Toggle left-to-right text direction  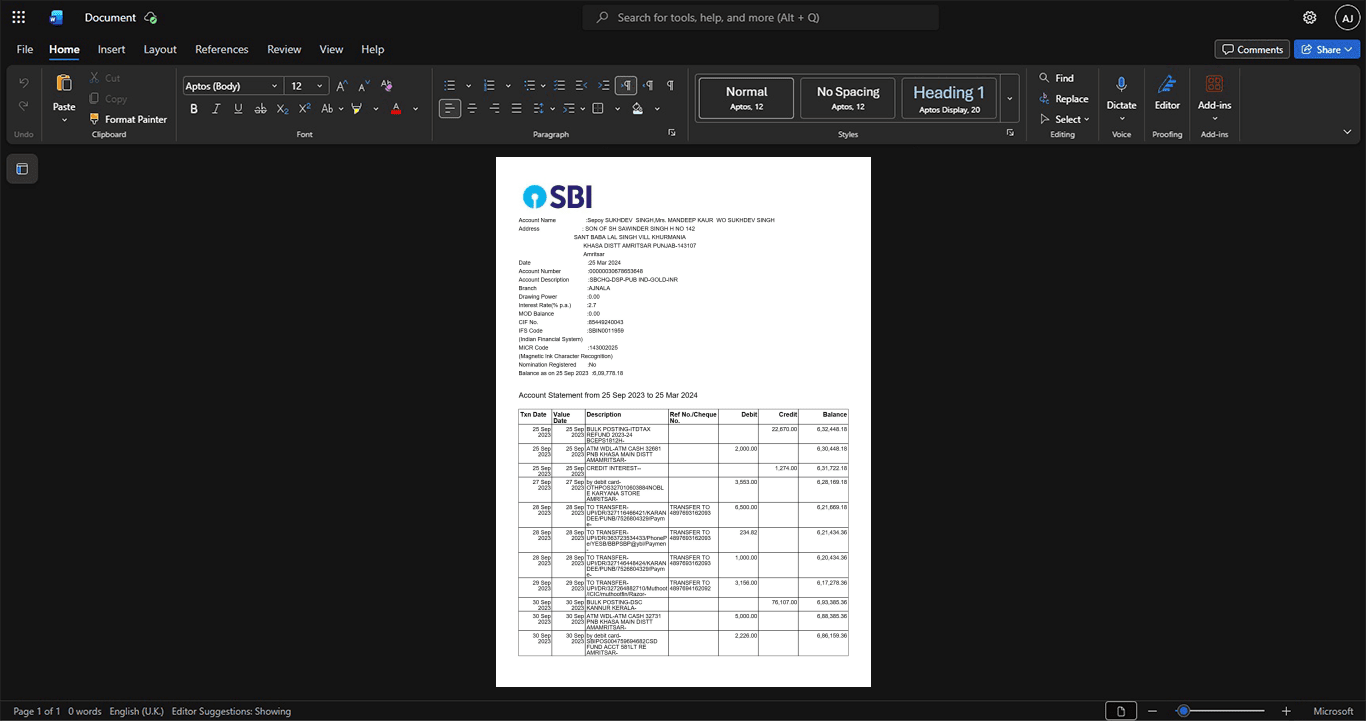[x=626, y=86]
